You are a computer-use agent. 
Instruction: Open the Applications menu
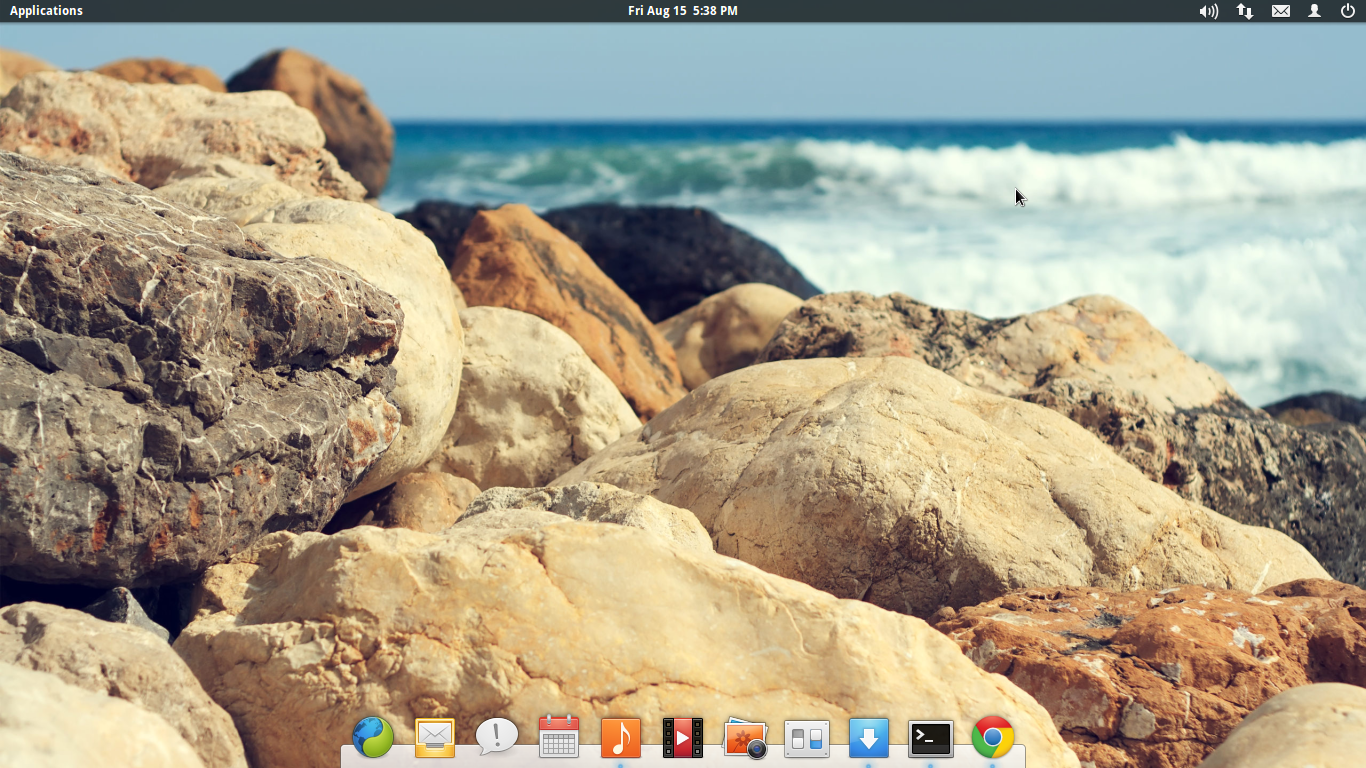coord(46,11)
